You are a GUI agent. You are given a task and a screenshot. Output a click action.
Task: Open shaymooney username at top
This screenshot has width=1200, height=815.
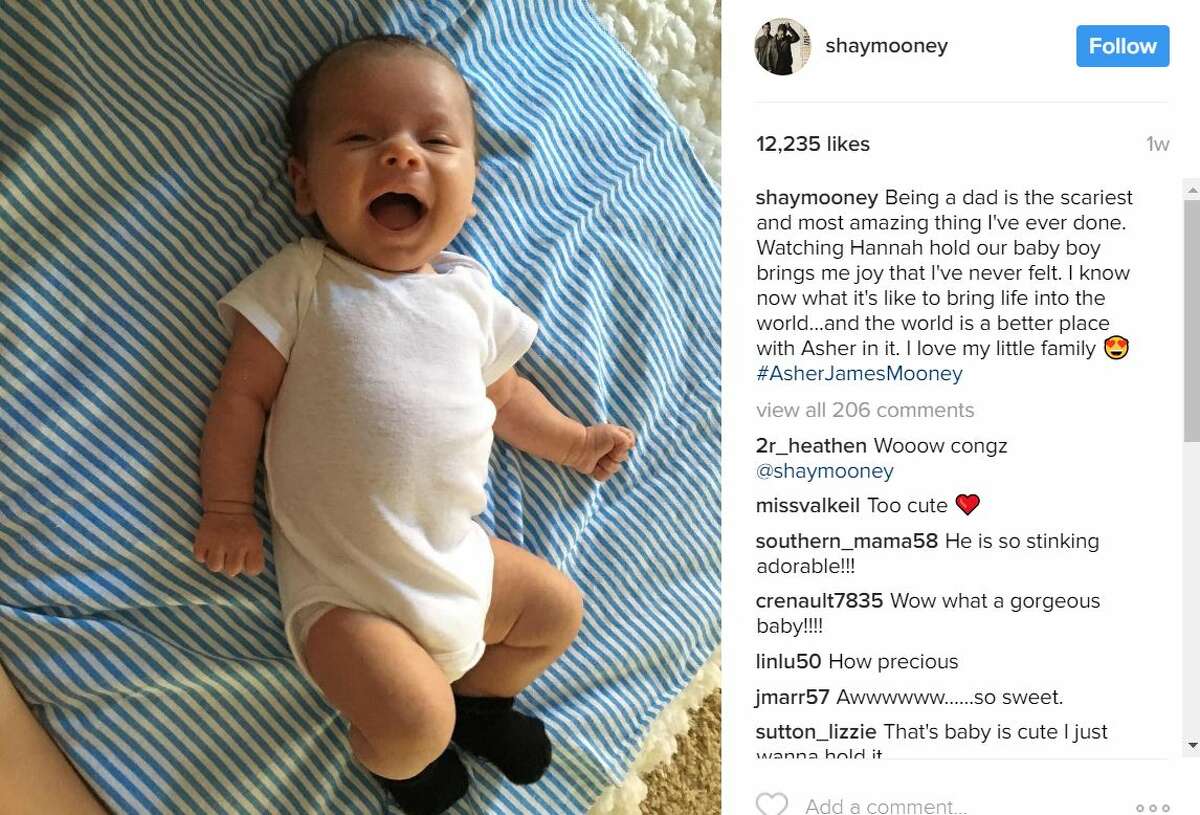coord(886,46)
